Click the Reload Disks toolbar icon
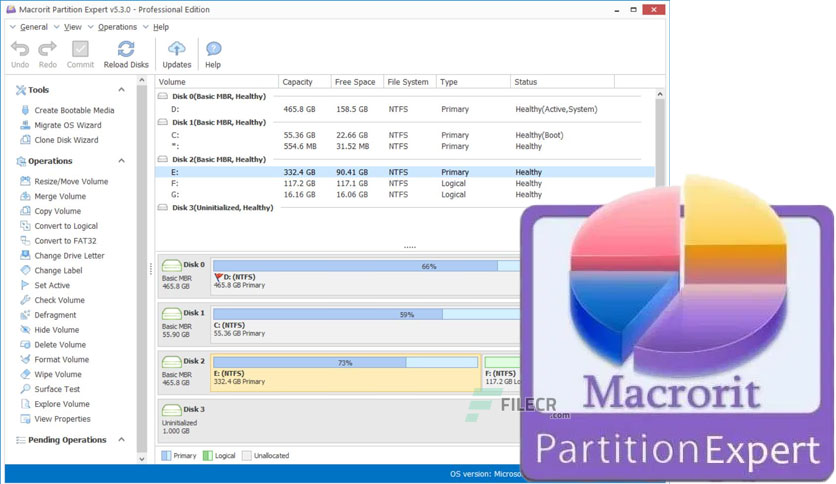 126,50
